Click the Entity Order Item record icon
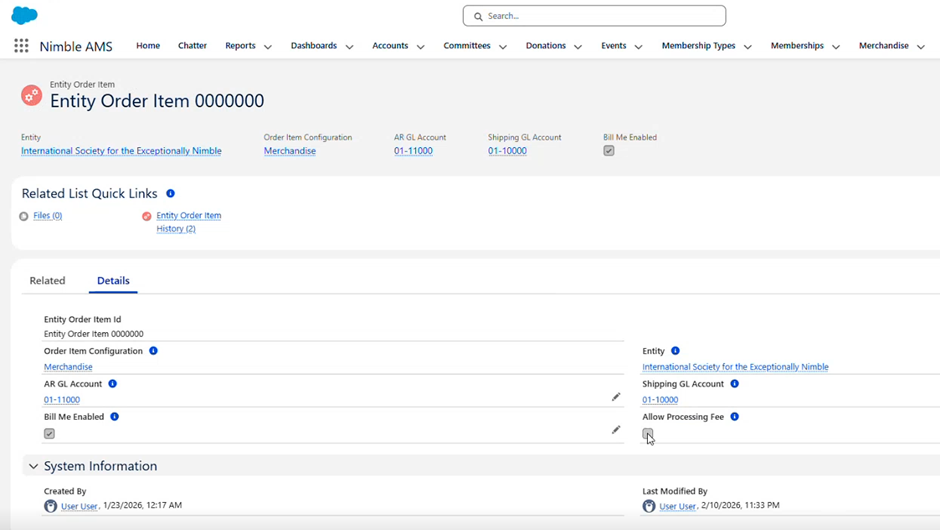 click(31, 95)
